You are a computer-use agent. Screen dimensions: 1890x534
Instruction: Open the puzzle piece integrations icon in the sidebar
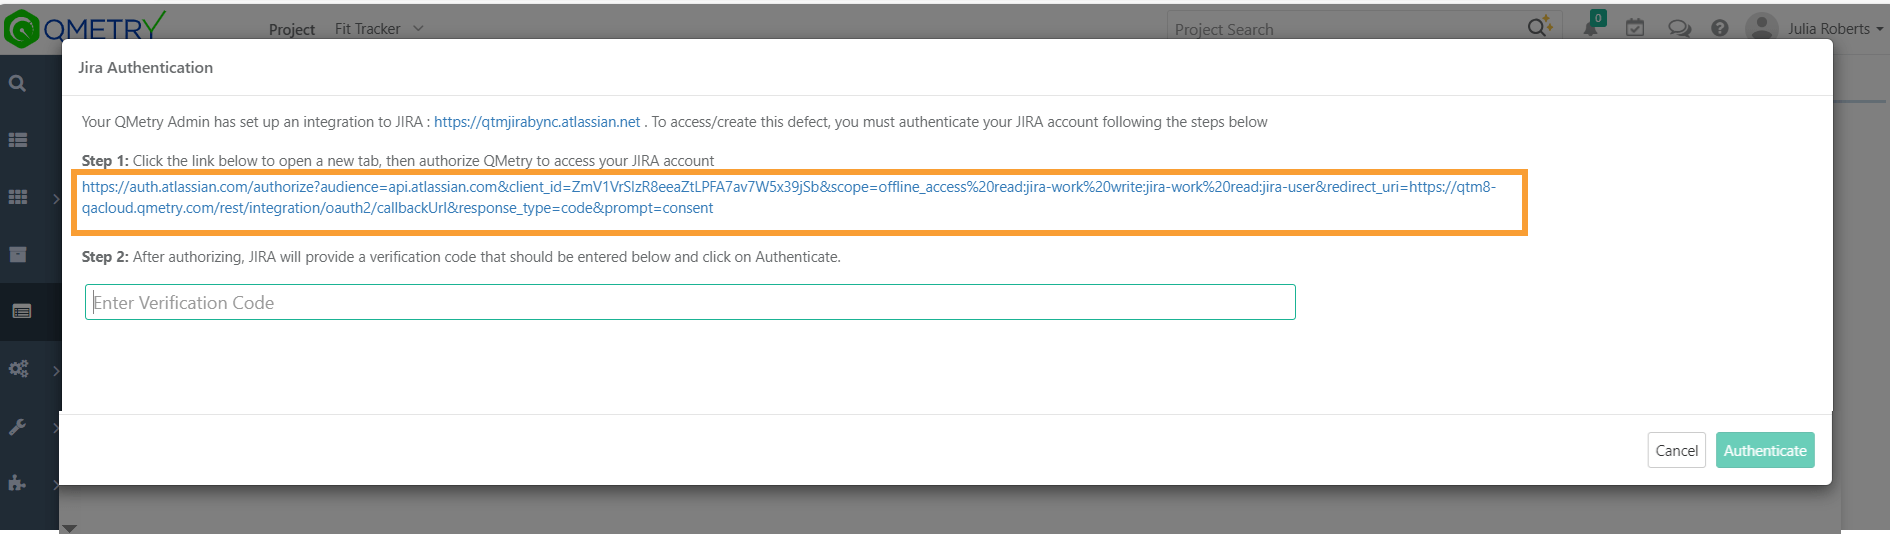tap(18, 483)
